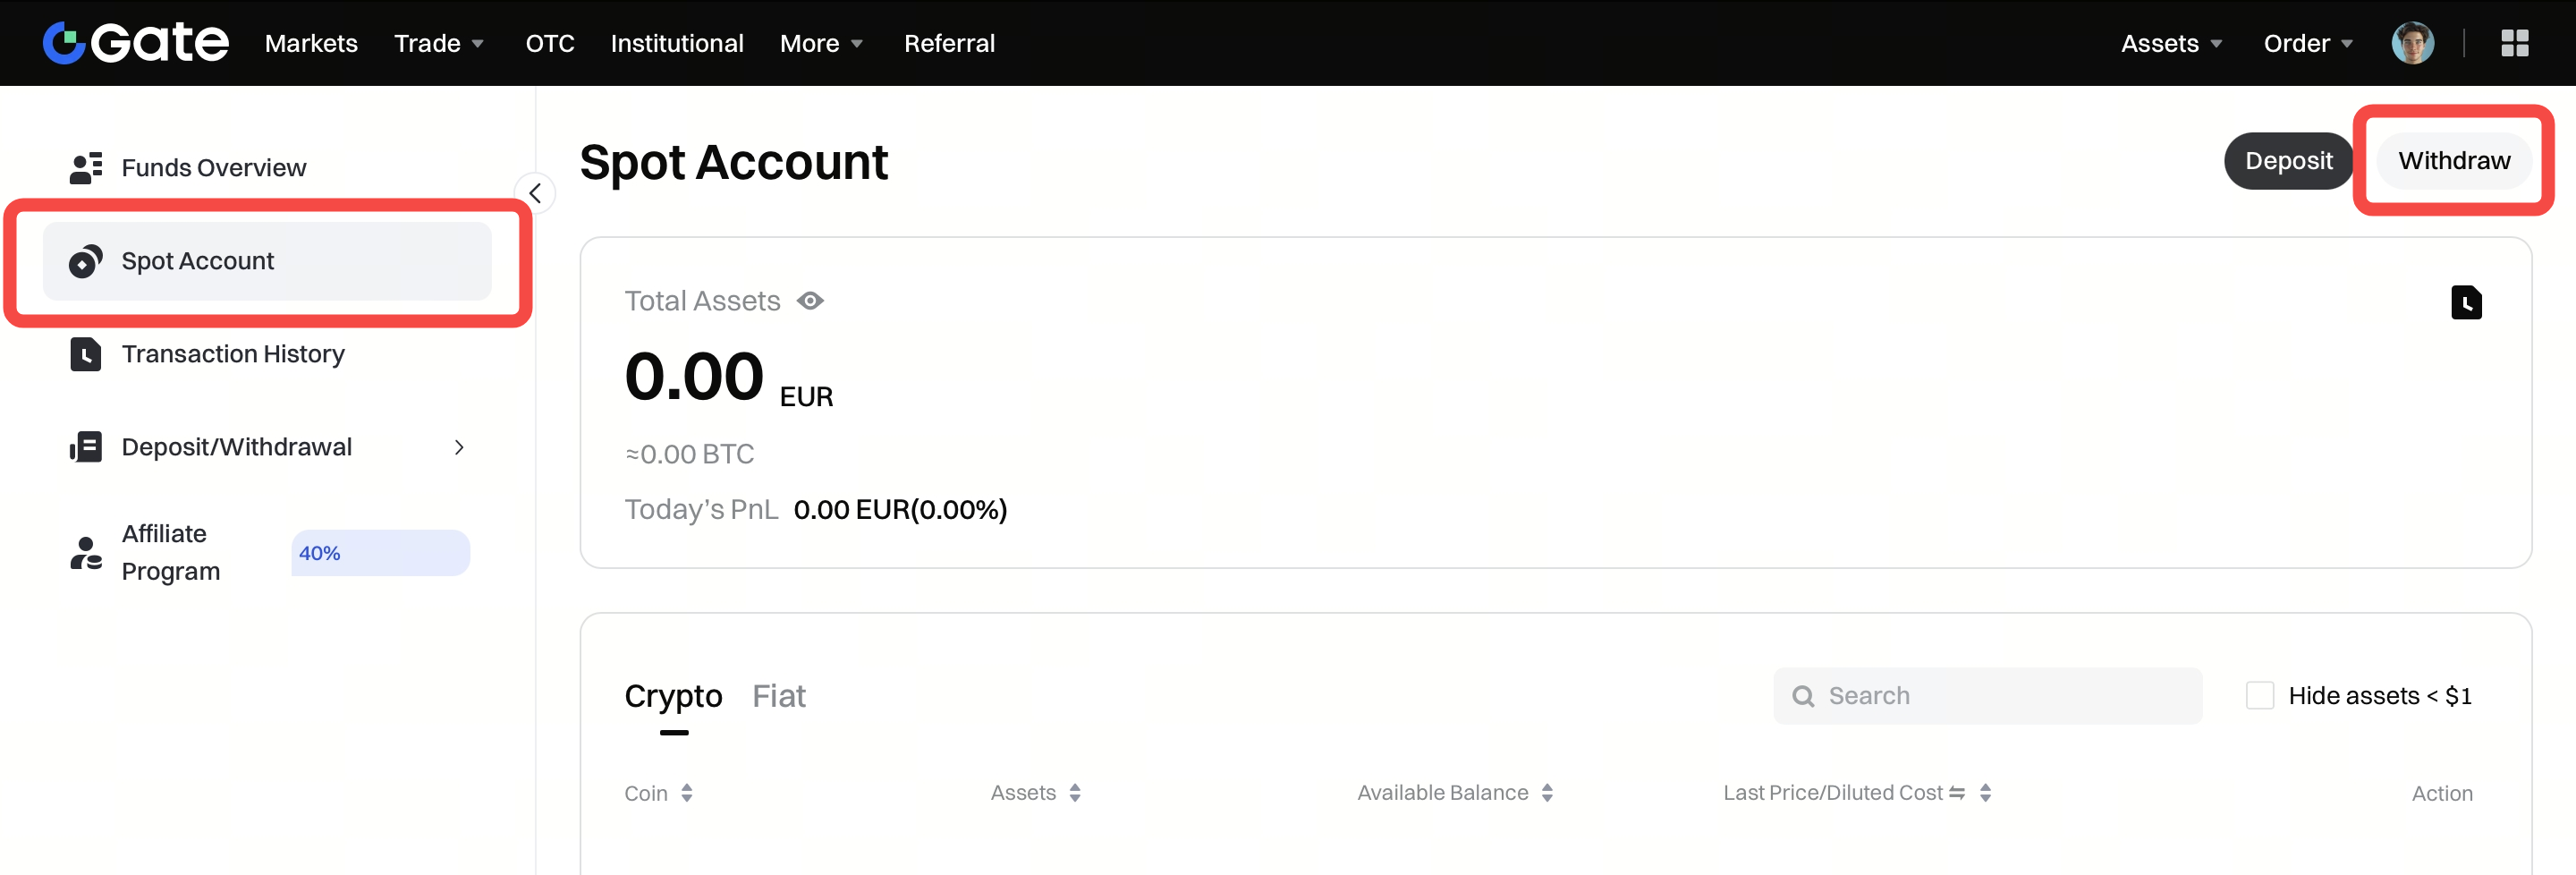Expand the Trade dropdown menu
Viewport: 2576px width, 875px height.
pyautogui.click(x=439, y=43)
